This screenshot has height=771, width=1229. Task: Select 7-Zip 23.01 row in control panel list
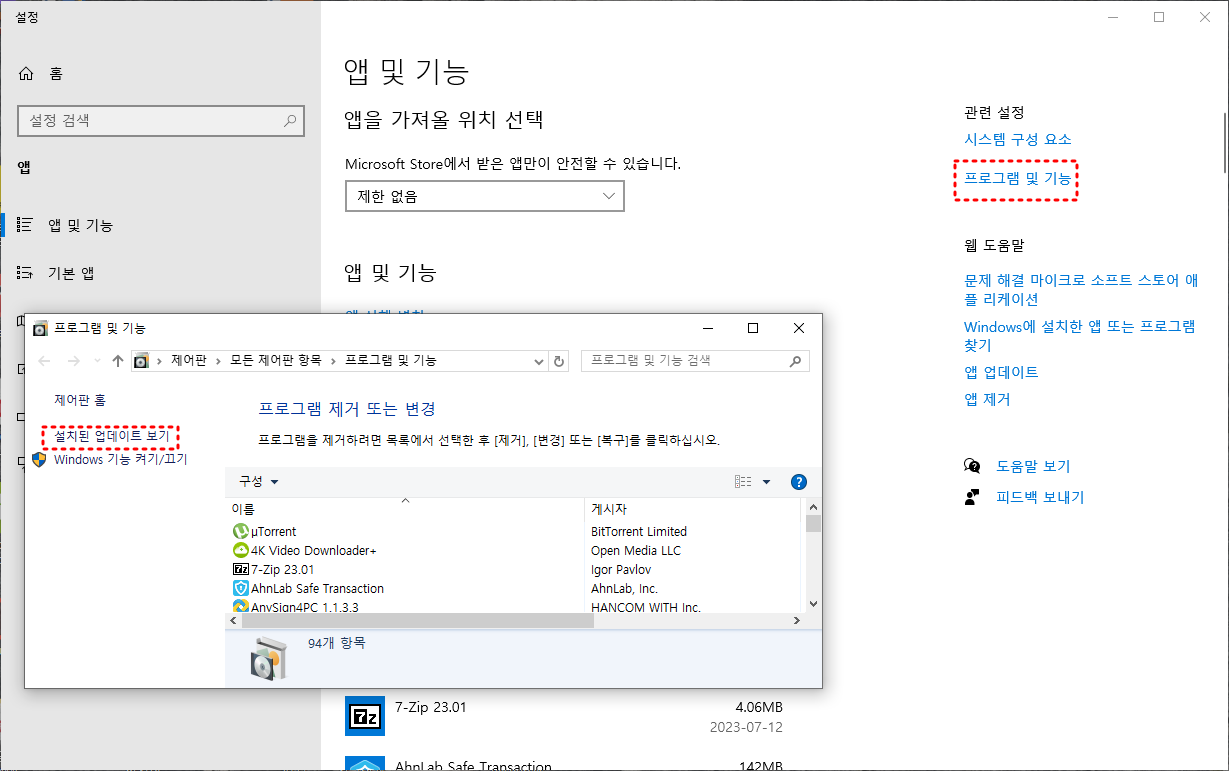282,569
